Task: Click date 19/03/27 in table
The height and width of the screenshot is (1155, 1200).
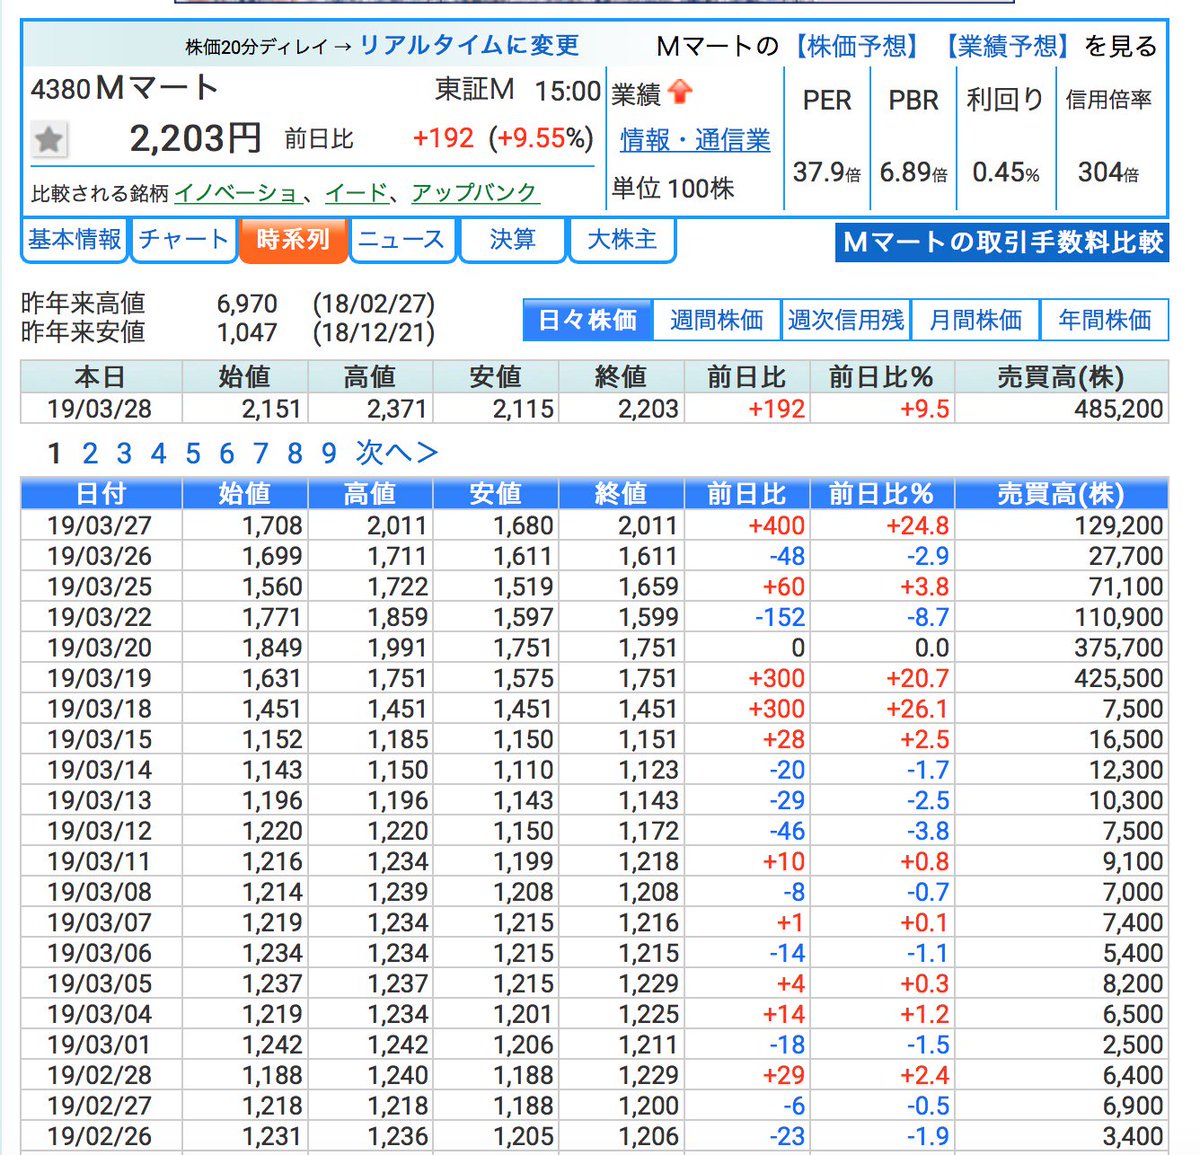Action: 99,526
